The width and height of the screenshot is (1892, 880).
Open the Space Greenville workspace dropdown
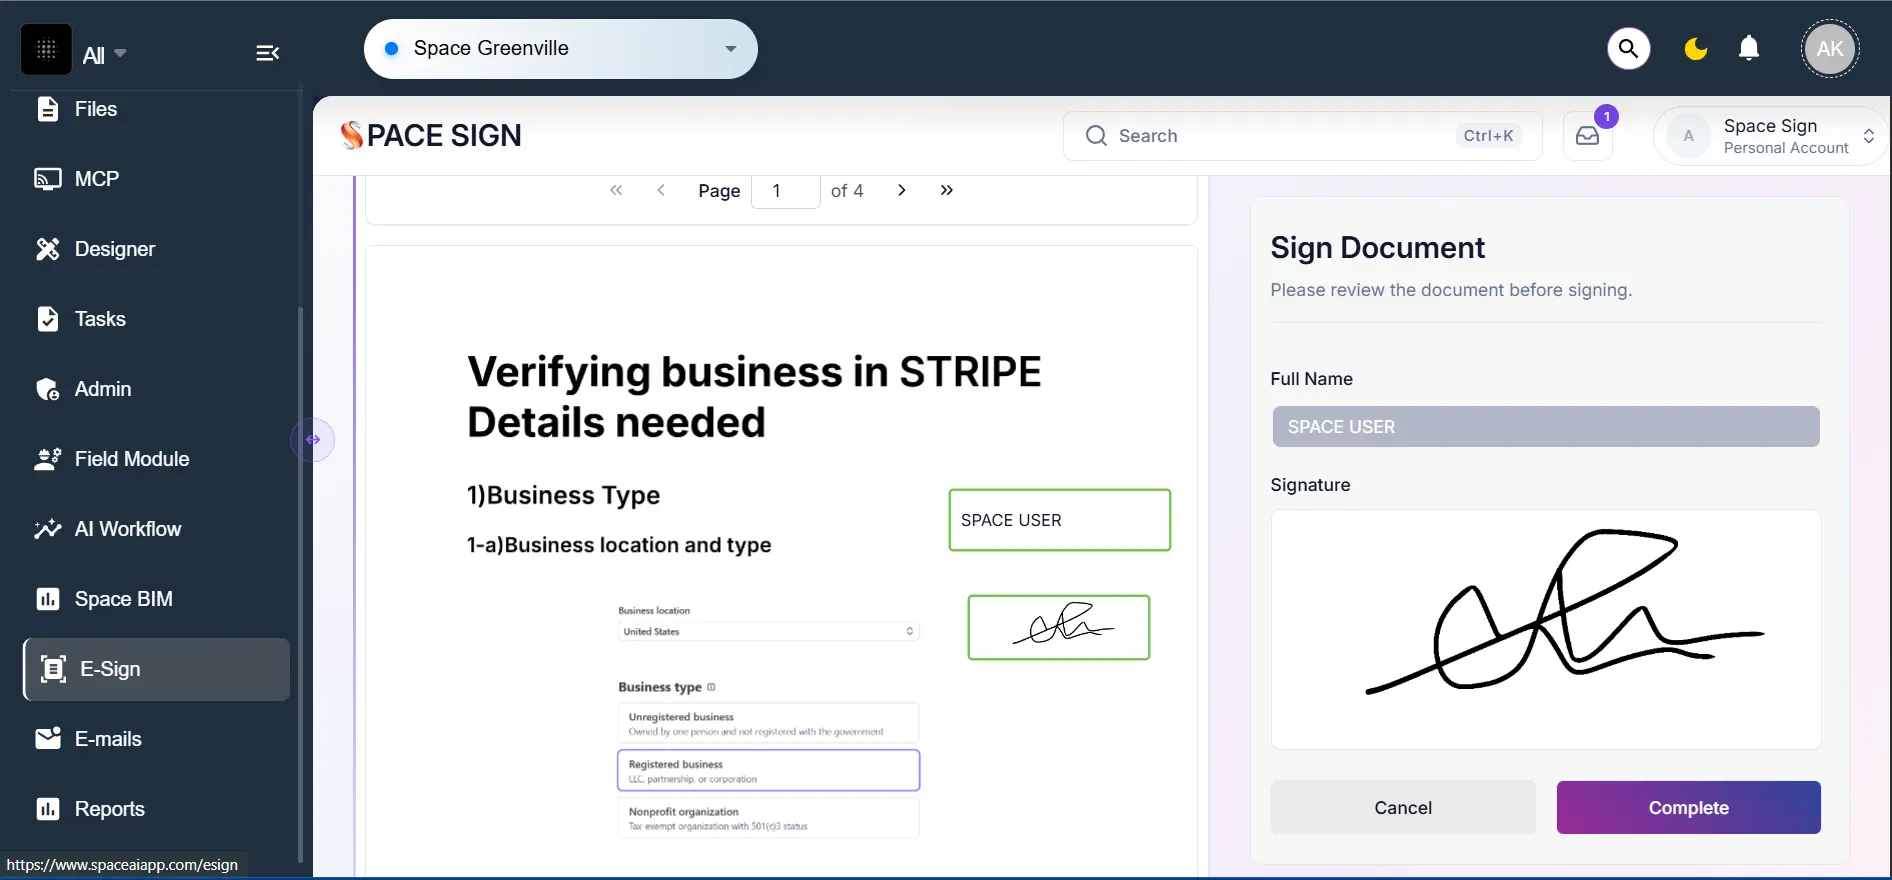tap(560, 48)
